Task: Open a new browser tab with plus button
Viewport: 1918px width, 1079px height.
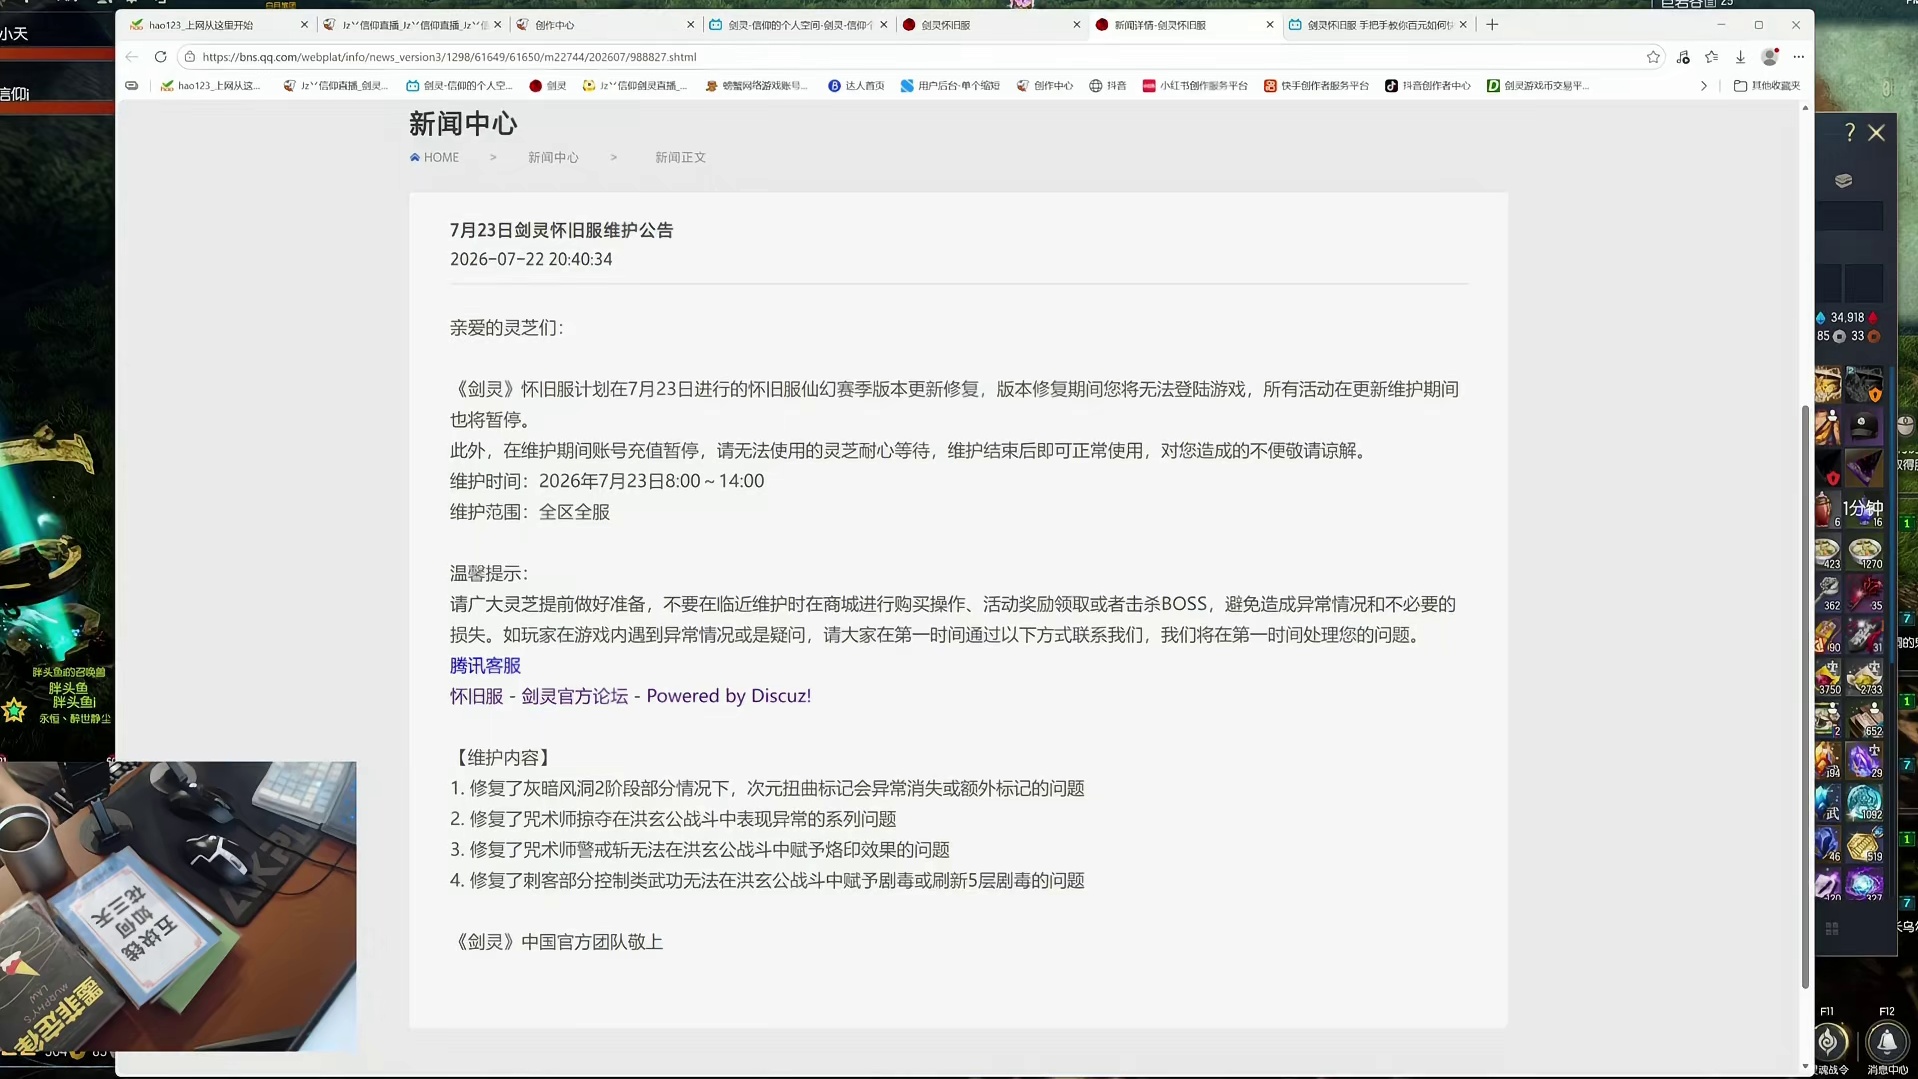Action: [x=1492, y=25]
